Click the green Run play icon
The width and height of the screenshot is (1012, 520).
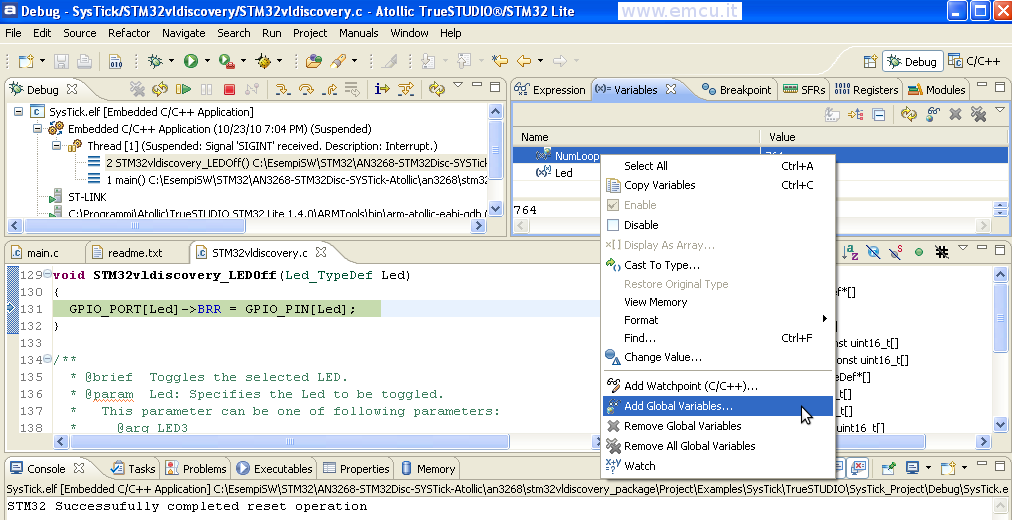pos(190,61)
